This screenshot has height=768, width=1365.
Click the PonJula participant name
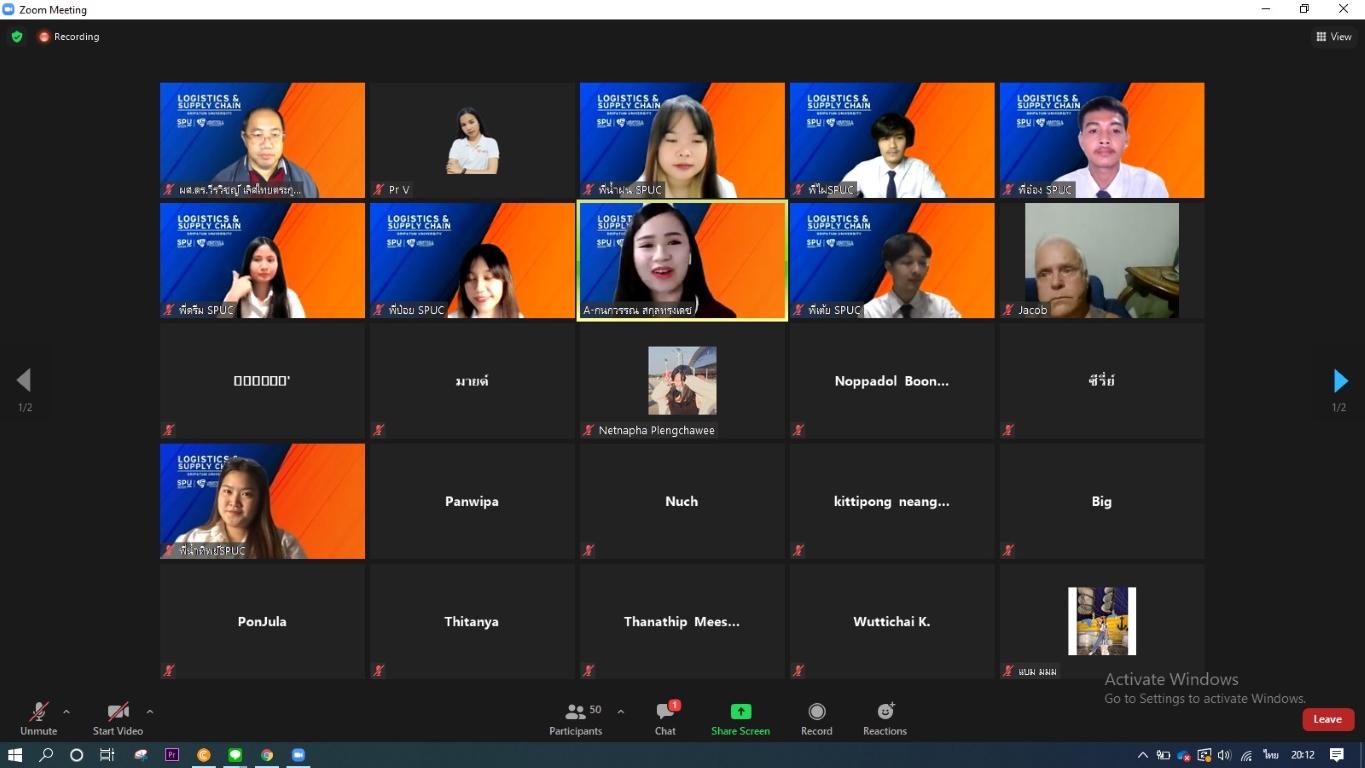tap(262, 621)
